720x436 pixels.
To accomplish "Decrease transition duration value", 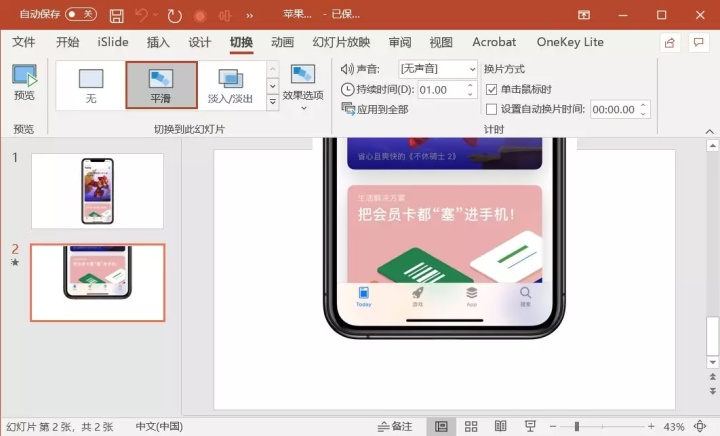I will tap(471, 94).
